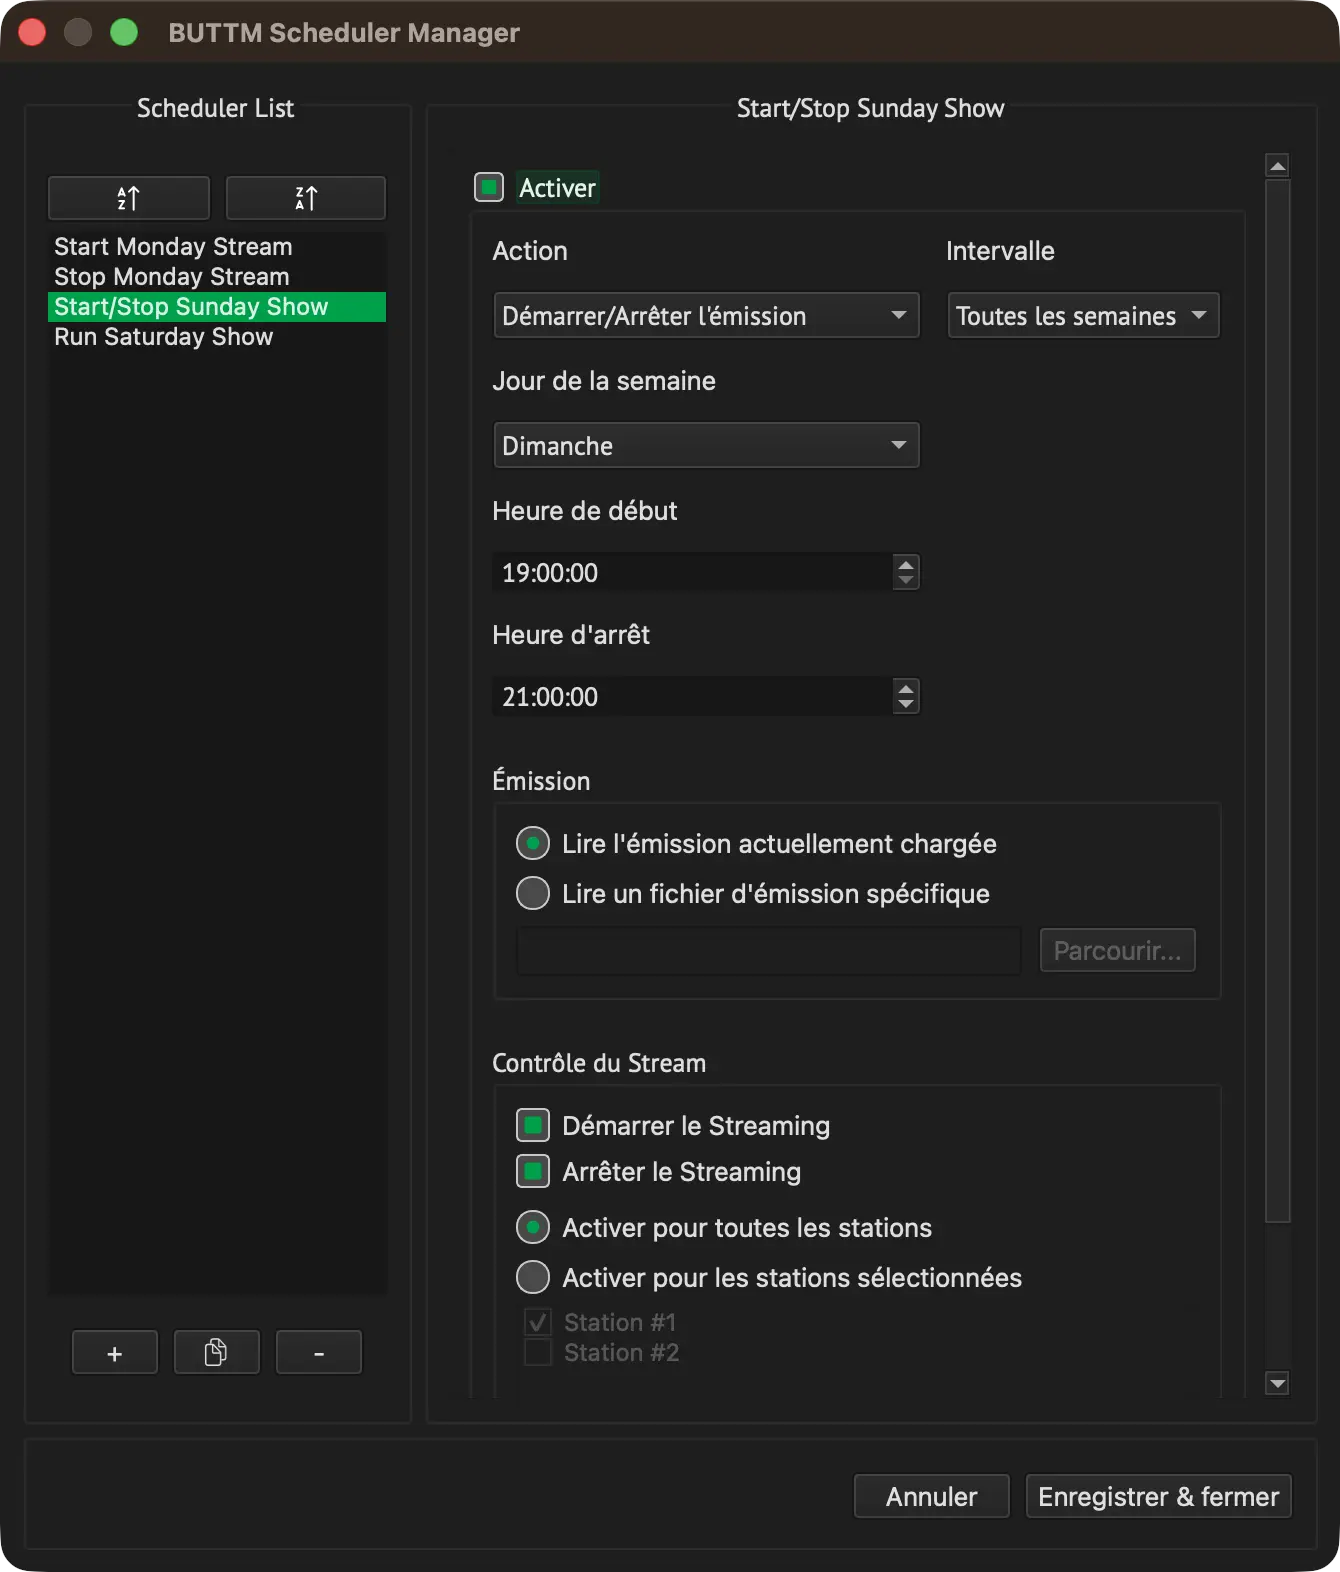
Task: Increase Heure de début with up arrow
Action: (x=906, y=564)
